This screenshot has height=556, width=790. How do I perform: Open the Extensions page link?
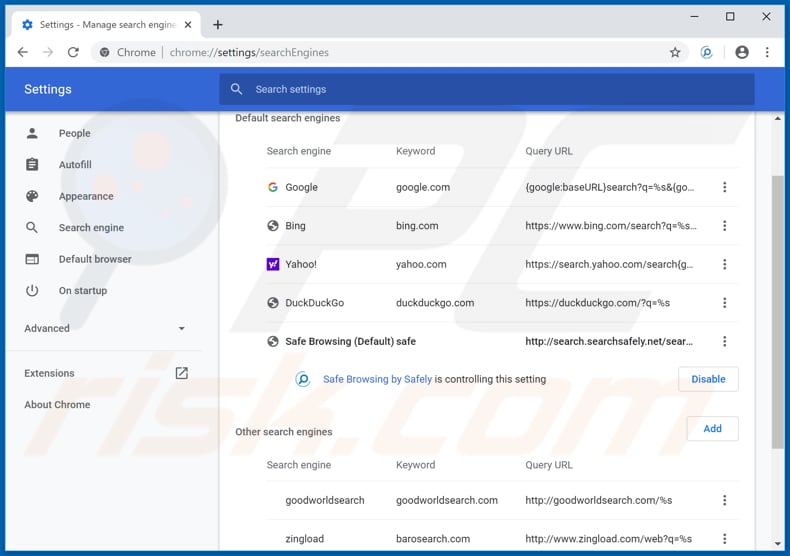click(x=49, y=373)
